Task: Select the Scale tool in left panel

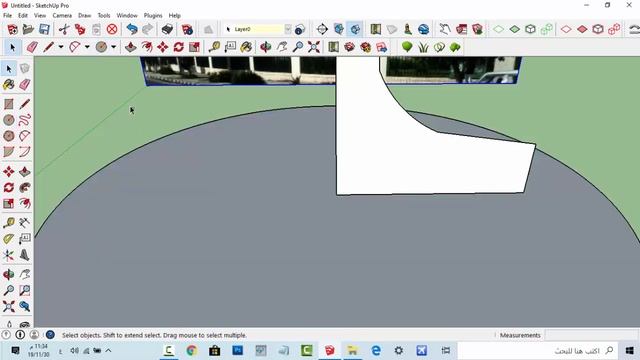Action: 9,204
